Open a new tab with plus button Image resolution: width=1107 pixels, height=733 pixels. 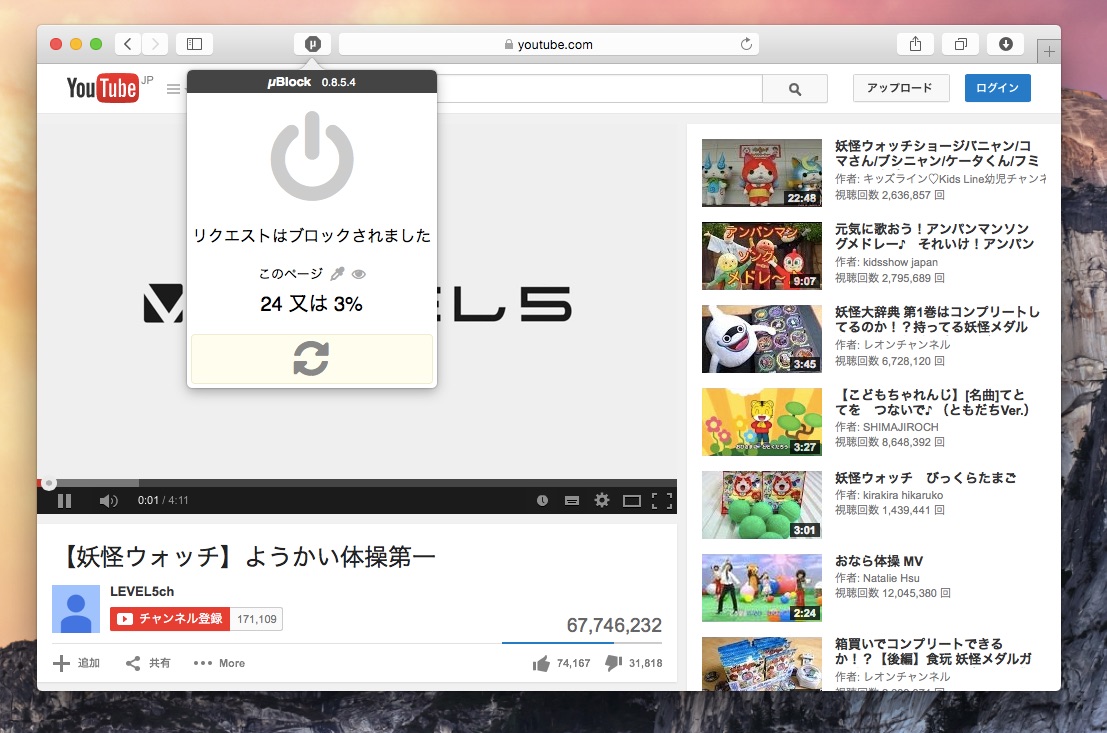pos(1049,52)
